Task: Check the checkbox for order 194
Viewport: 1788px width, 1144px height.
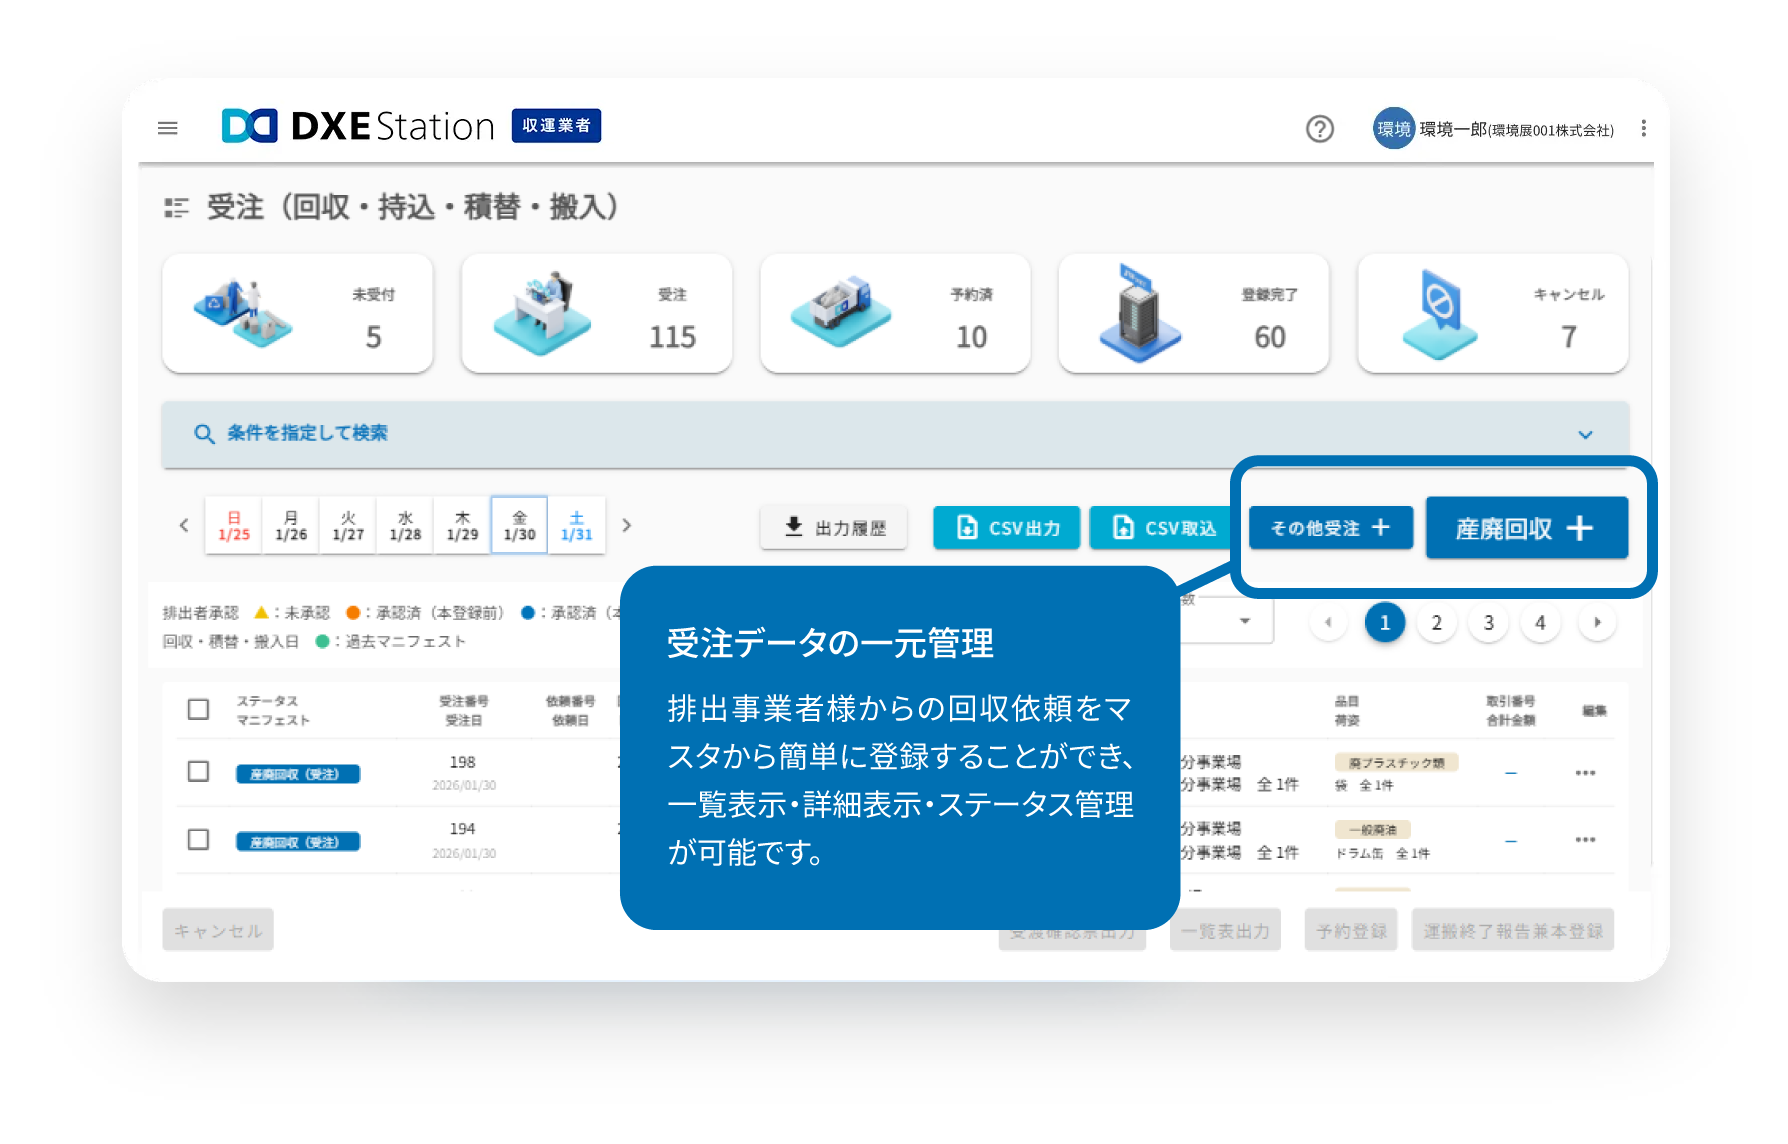Action: 198,840
